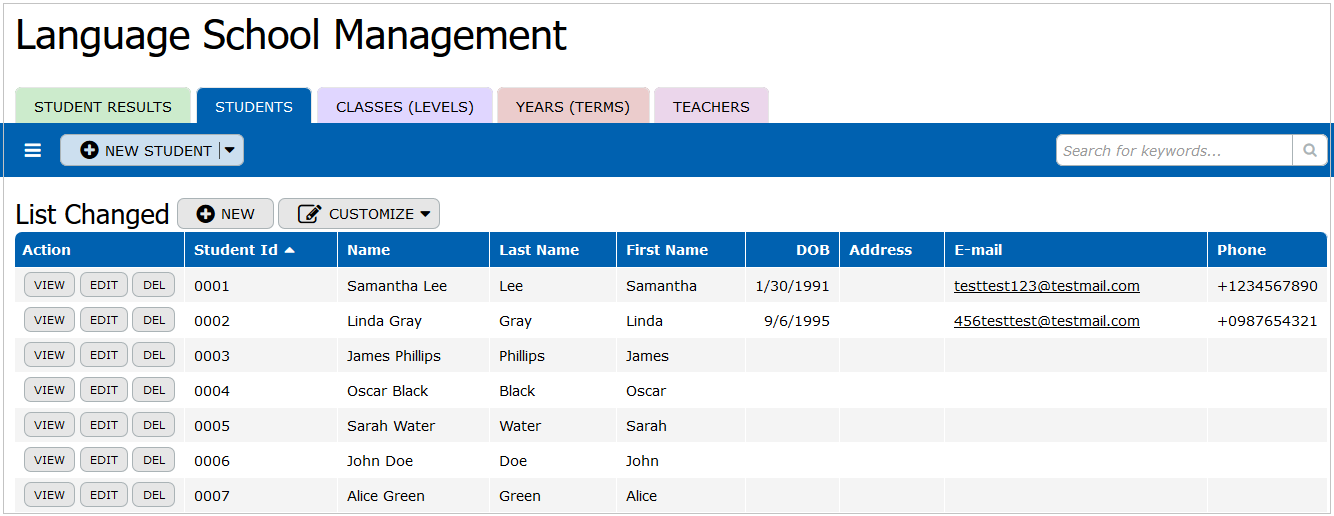View the Alice Green record

[49, 495]
